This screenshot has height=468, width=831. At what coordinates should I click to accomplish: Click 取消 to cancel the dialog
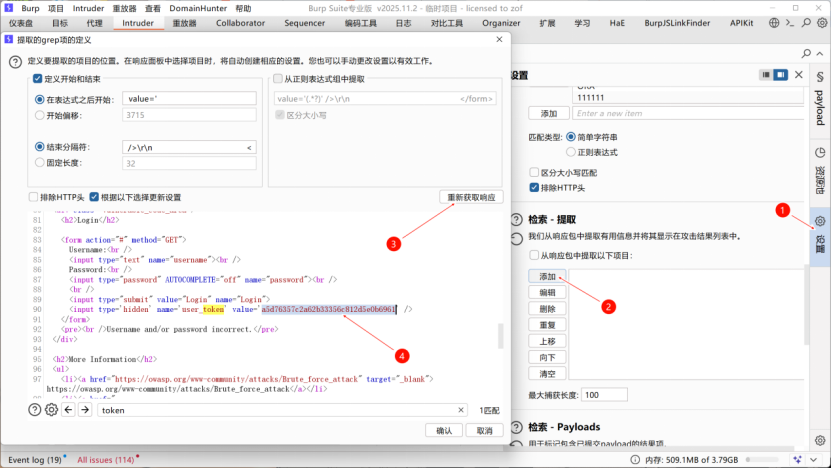(484, 430)
